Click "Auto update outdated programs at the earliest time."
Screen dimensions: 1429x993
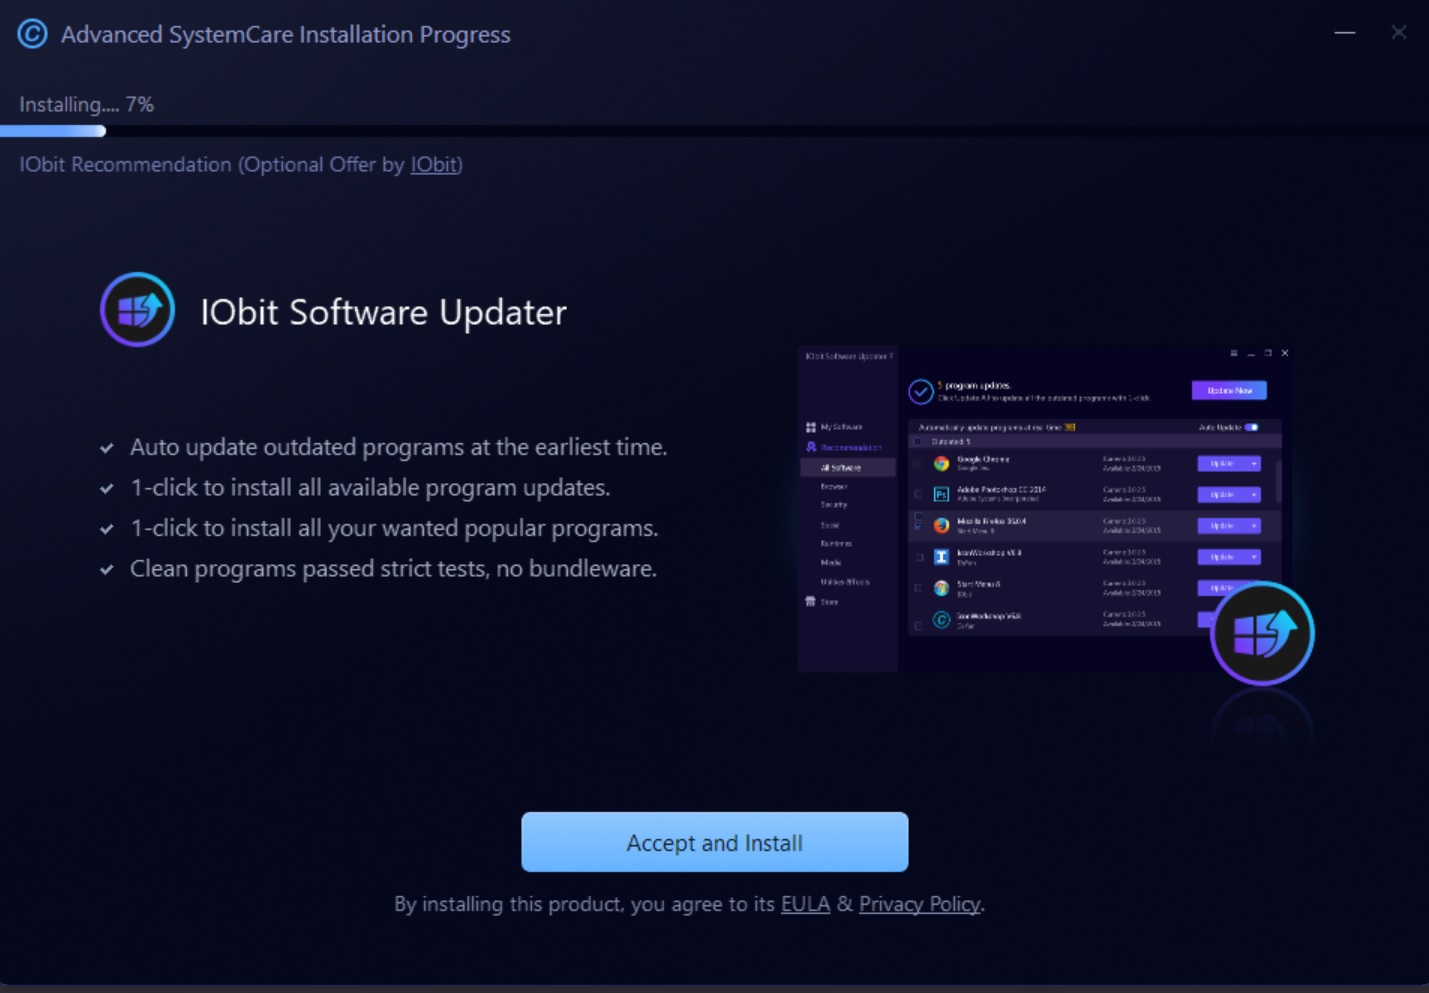(x=398, y=447)
